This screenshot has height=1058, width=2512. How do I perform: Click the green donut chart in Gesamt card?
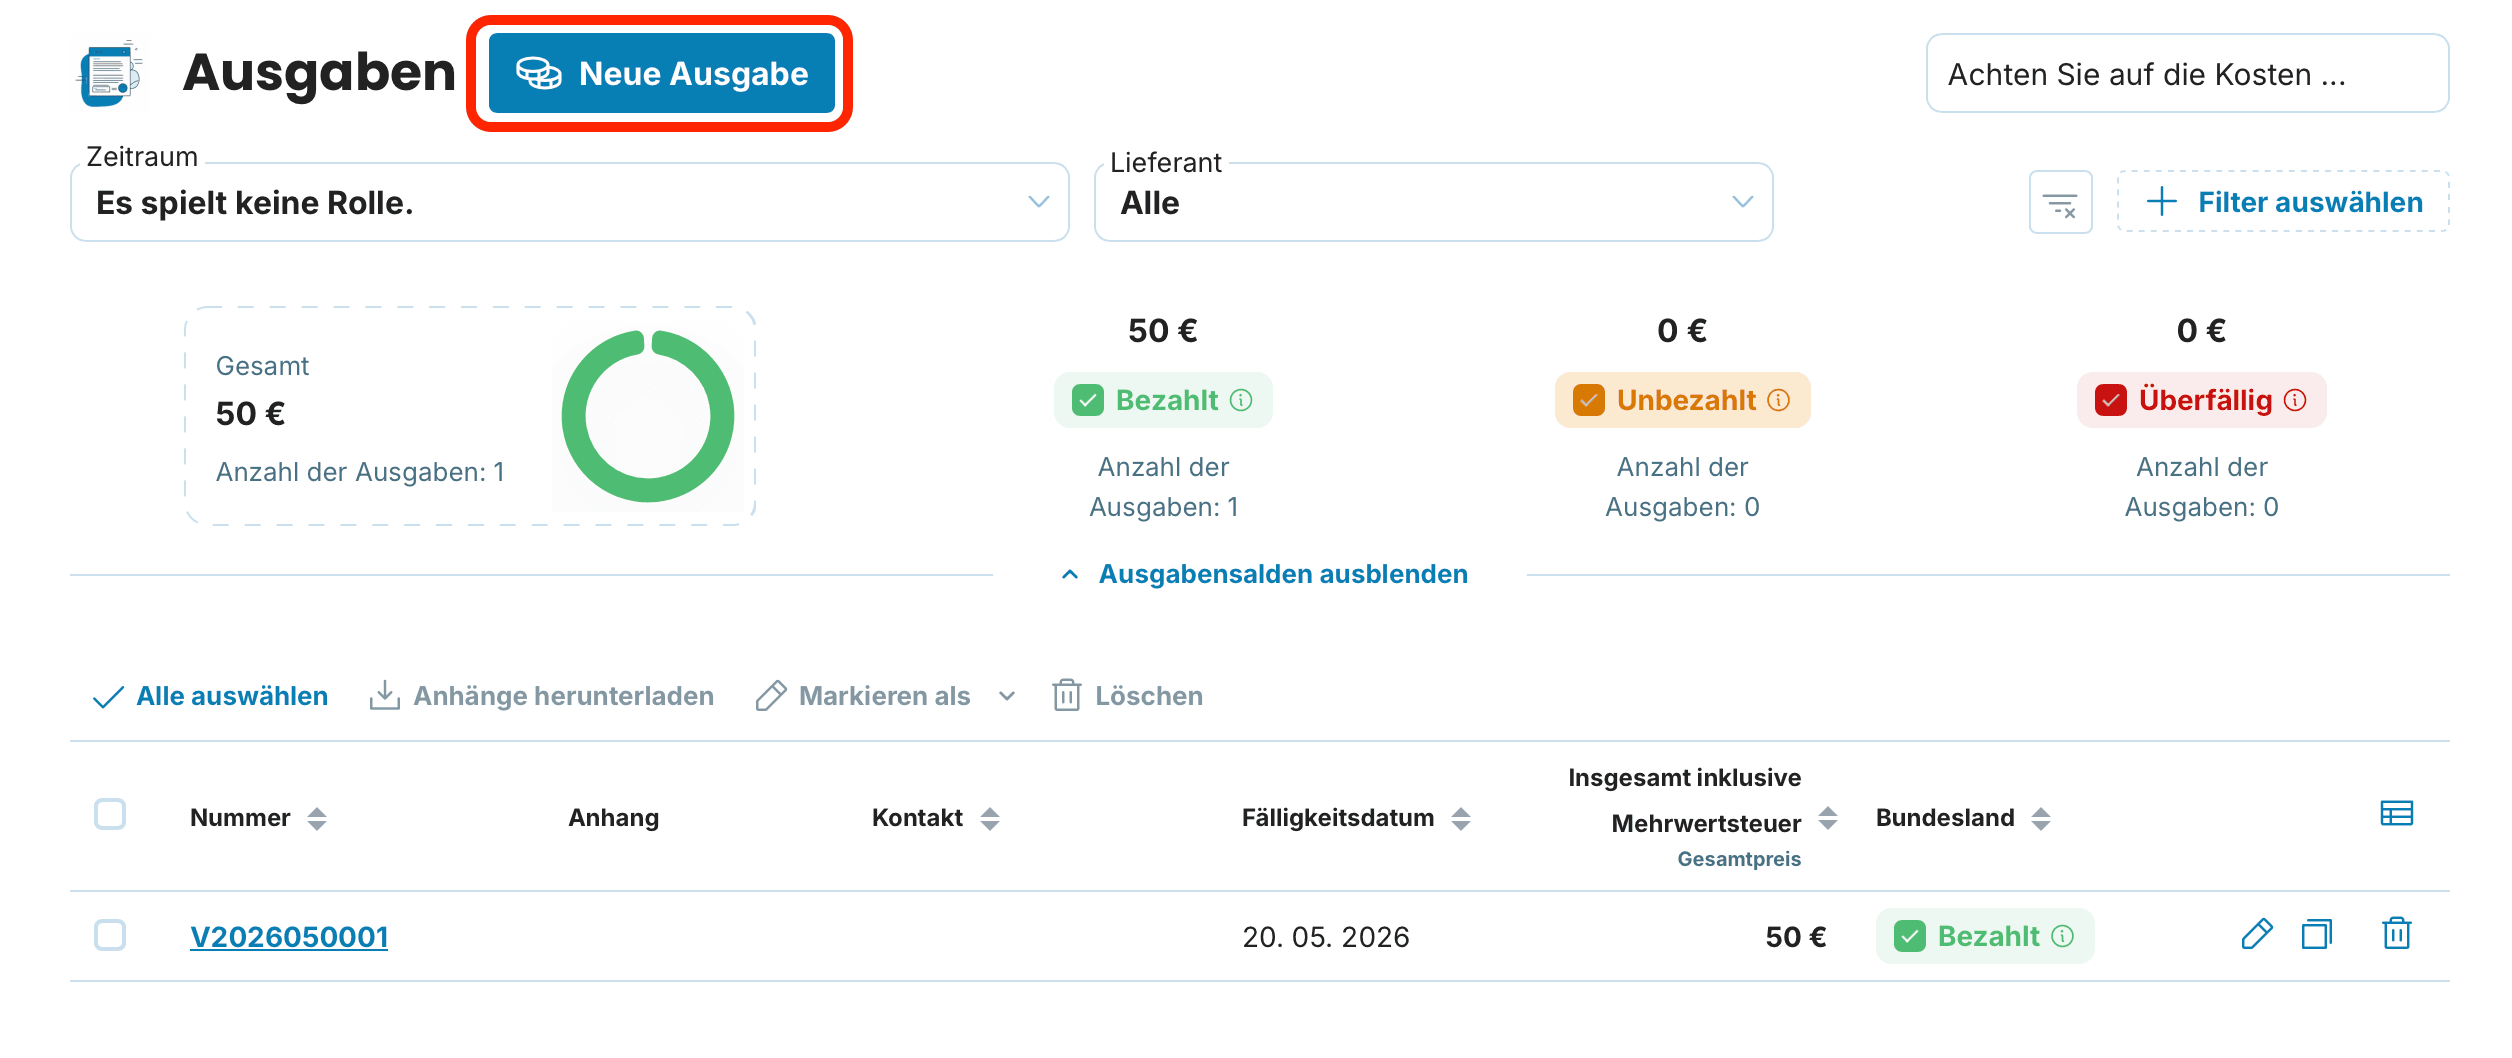coord(648,416)
